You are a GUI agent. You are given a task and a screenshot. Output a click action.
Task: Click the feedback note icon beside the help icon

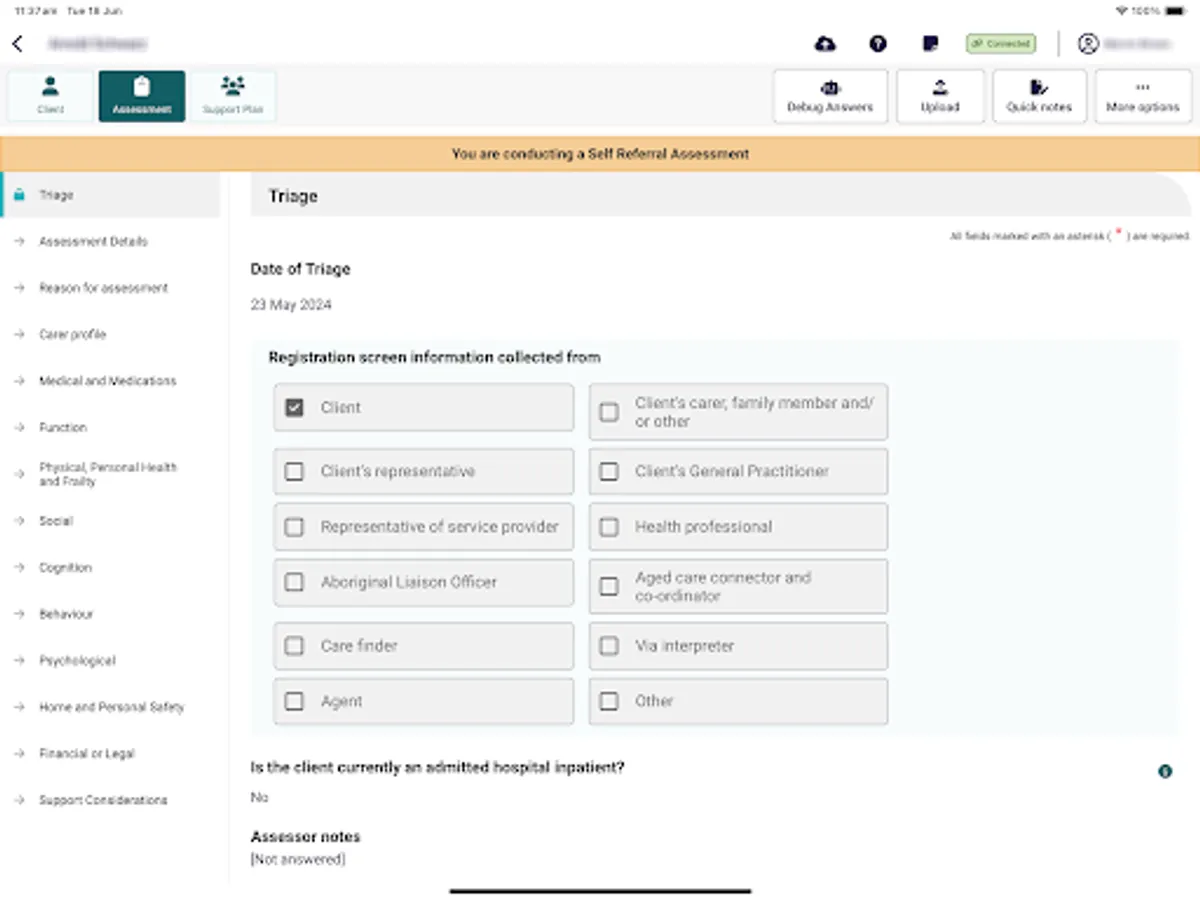(929, 44)
